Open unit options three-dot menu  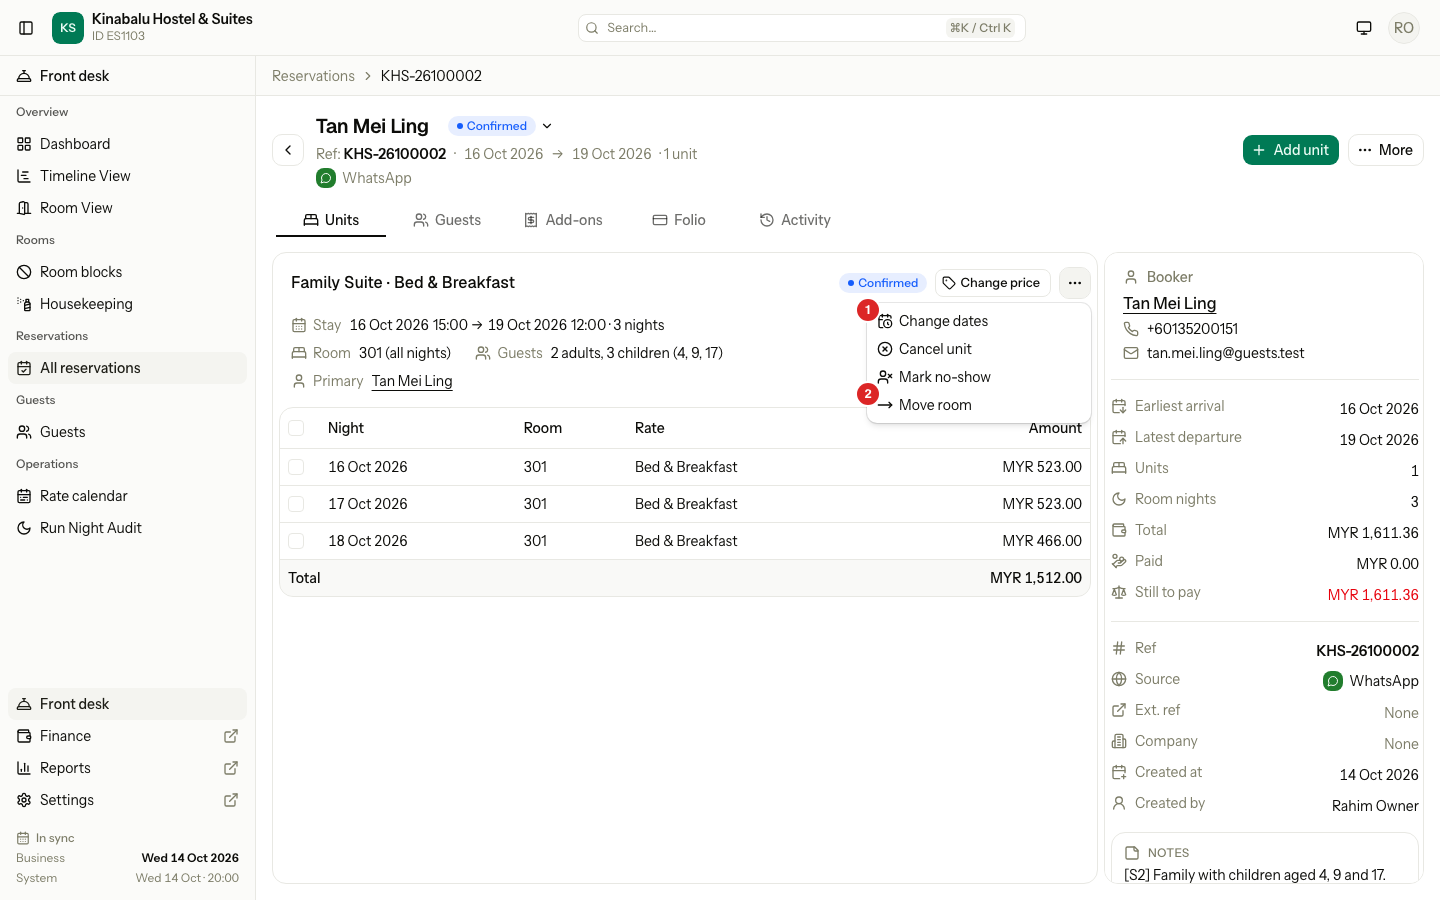coord(1075,283)
